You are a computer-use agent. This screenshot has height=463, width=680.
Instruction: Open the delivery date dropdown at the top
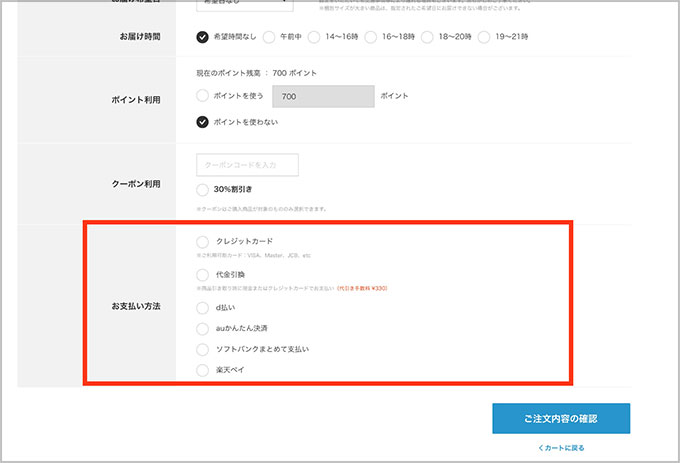coord(248,4)
